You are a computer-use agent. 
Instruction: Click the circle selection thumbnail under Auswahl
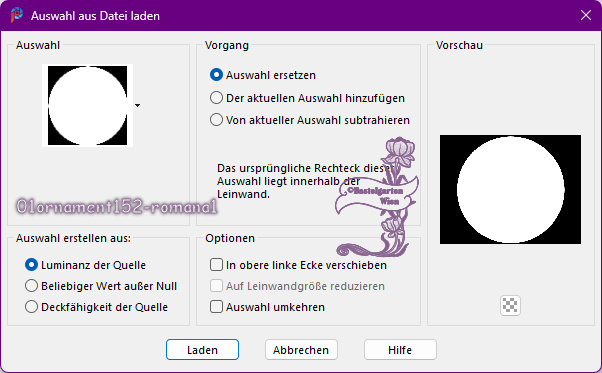point(88,105)
